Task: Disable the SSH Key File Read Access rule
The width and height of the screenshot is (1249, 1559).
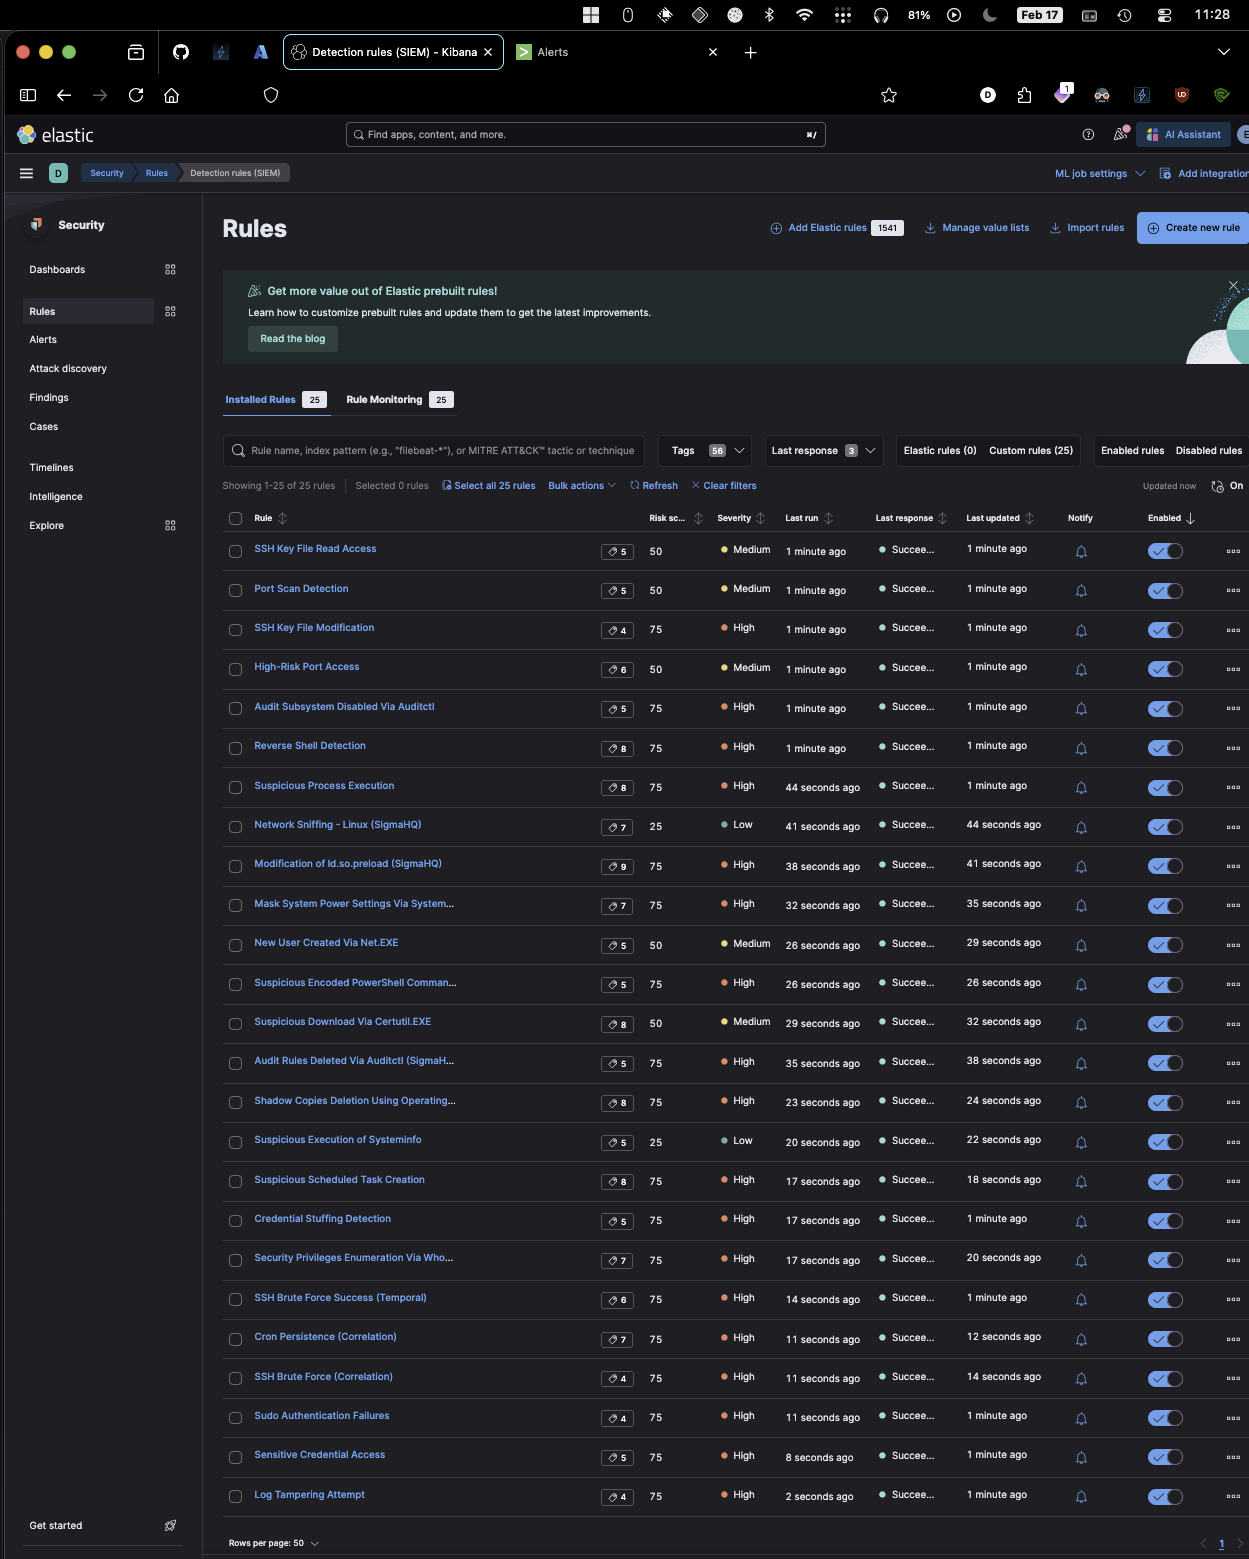Action: (x=1165, y=551)
